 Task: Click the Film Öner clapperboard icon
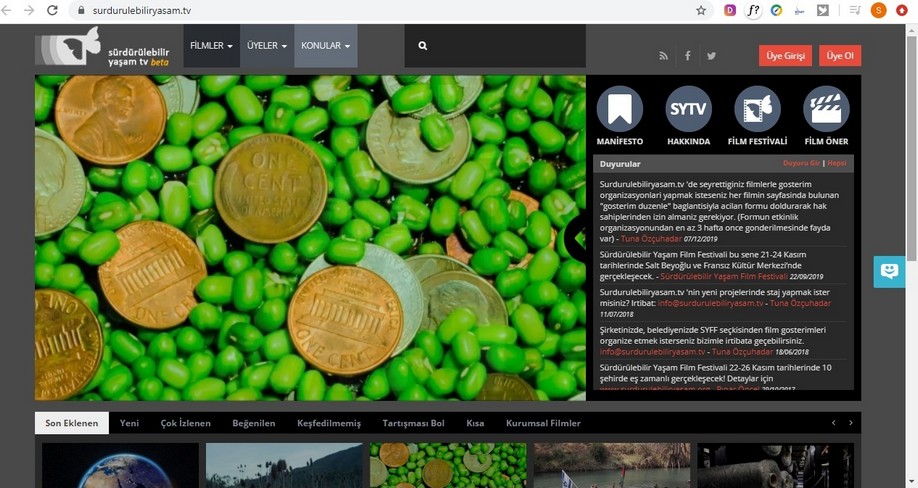point(826,109)
